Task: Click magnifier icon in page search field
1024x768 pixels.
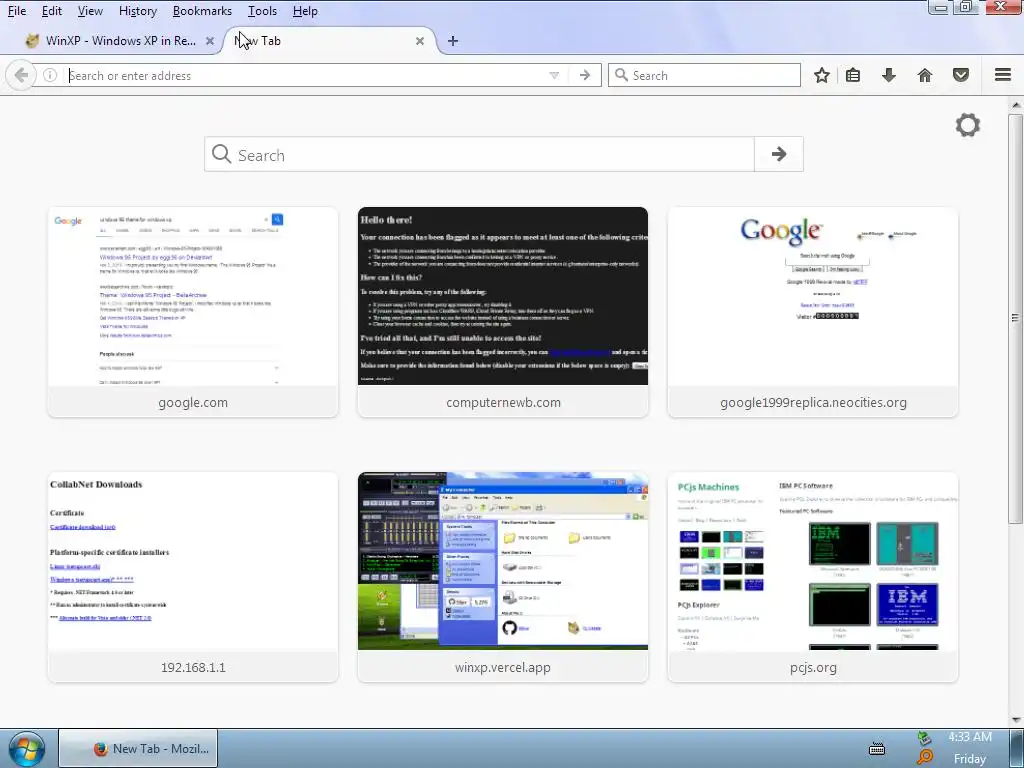Action: [221, 154]
